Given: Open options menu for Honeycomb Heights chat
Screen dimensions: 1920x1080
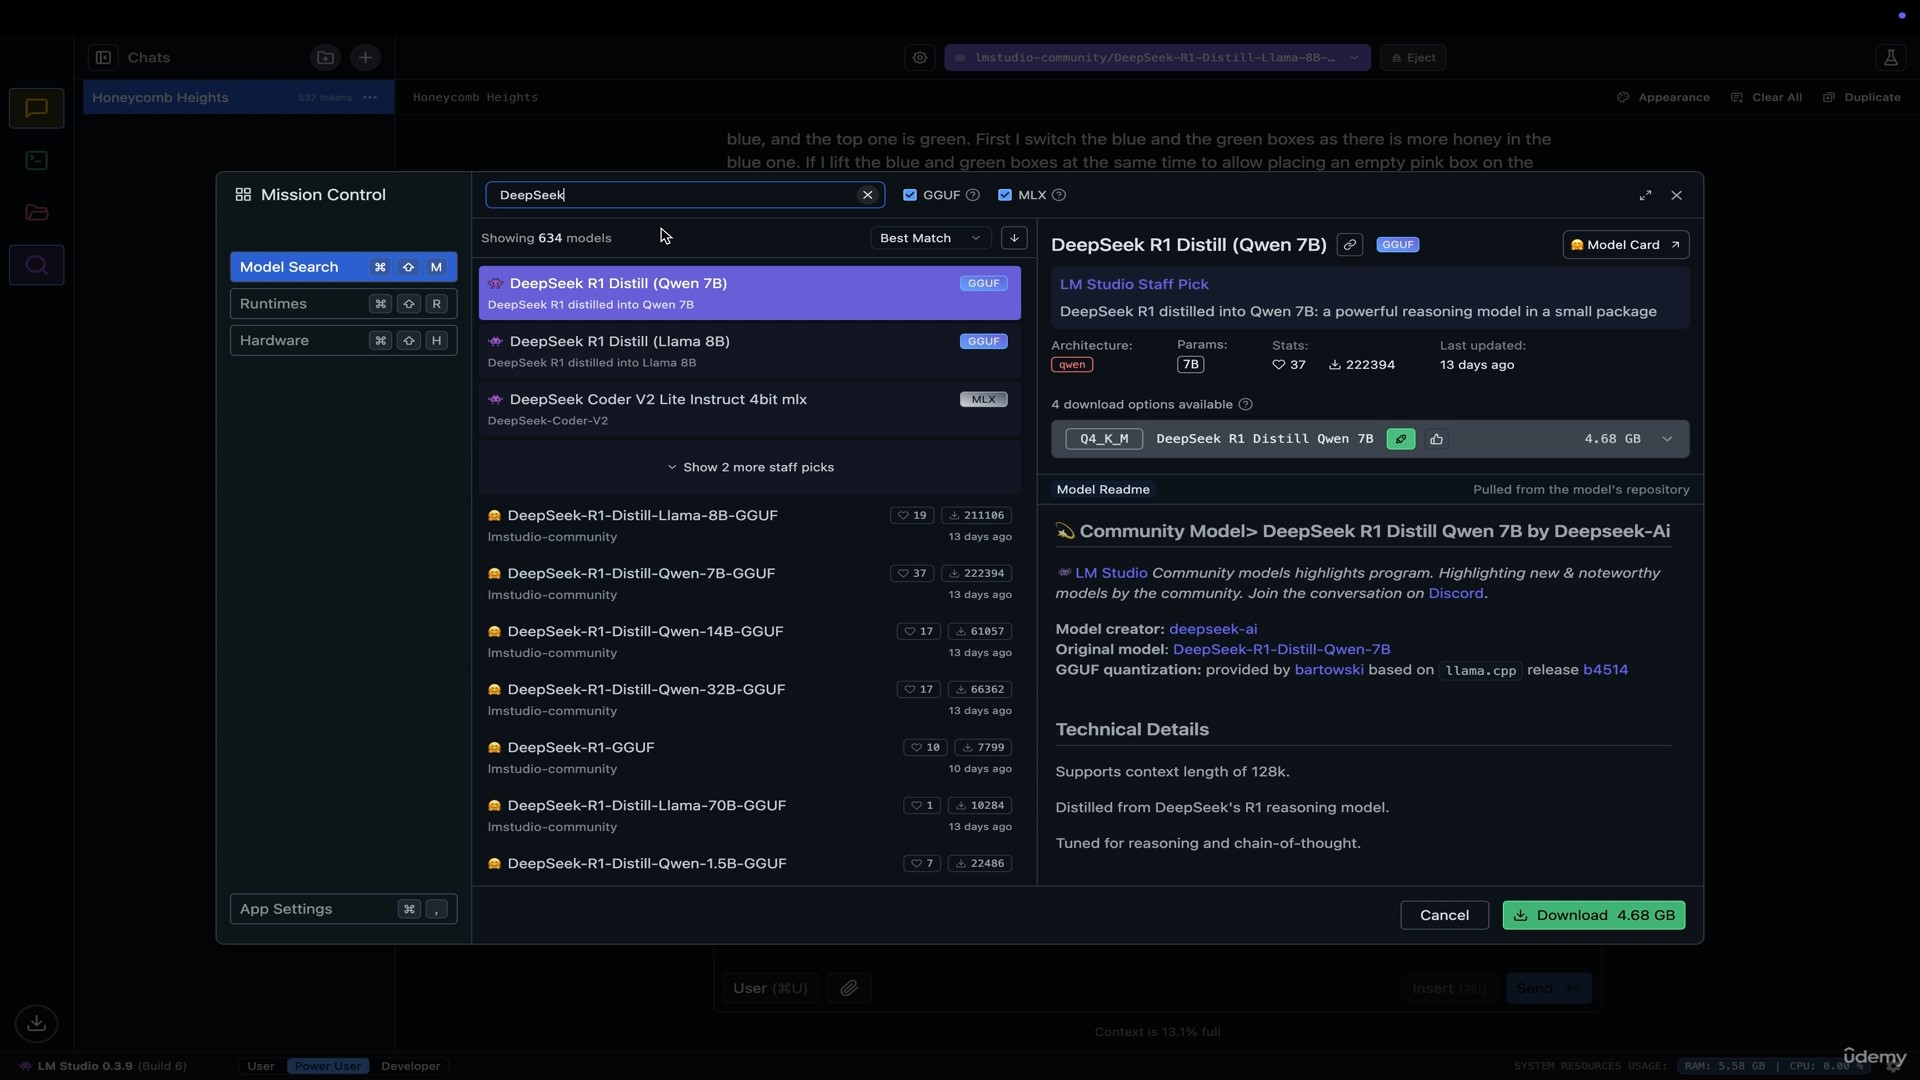Looking at the screenshot, I should [370, 97].
